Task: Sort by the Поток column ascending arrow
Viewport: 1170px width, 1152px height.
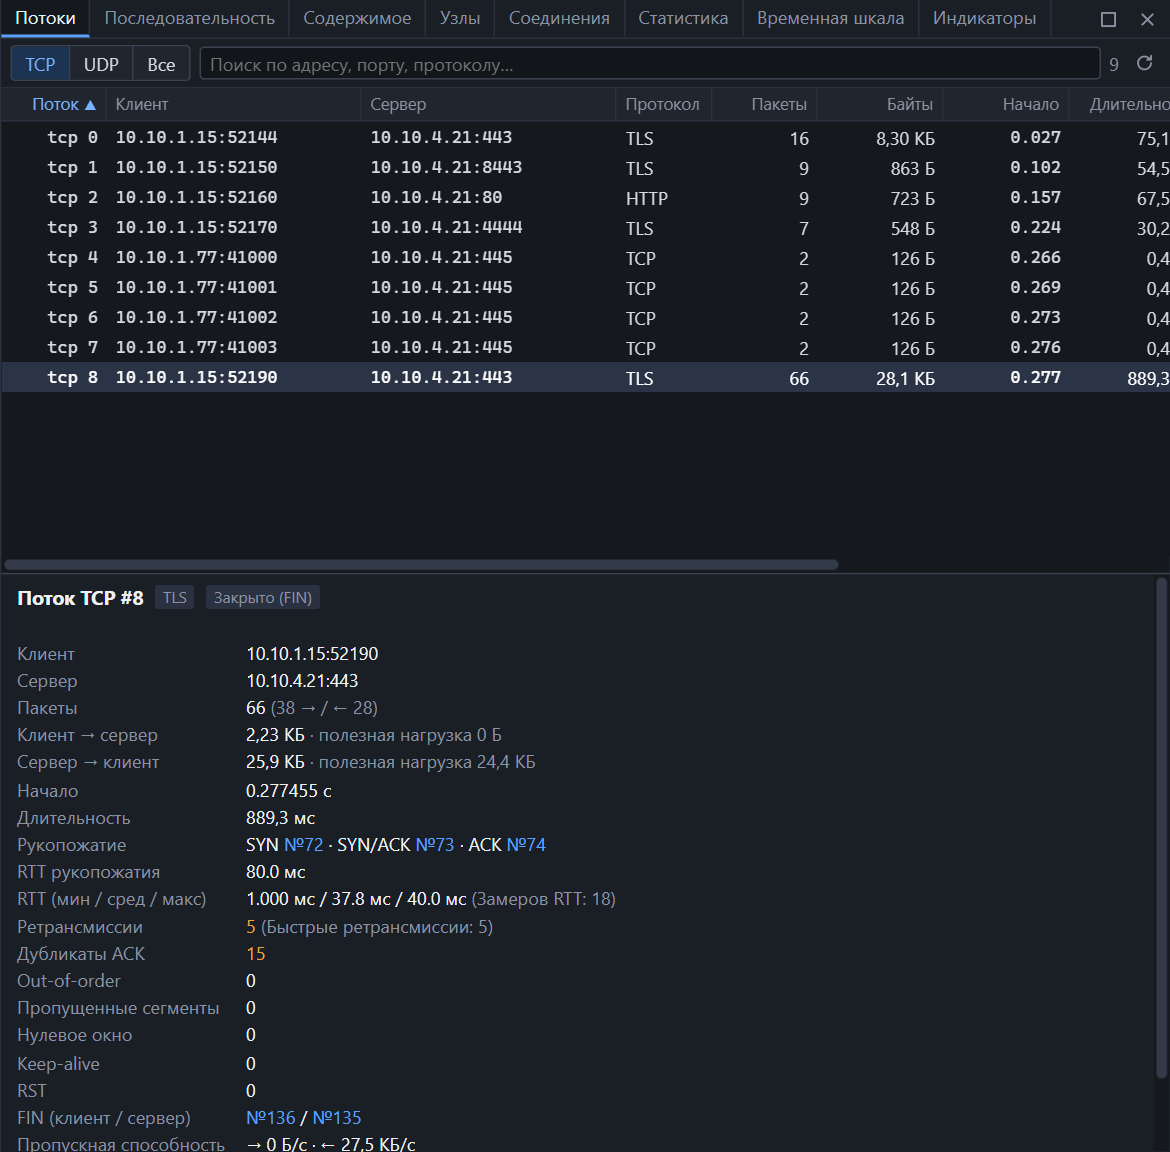Action: pos(90,104)
